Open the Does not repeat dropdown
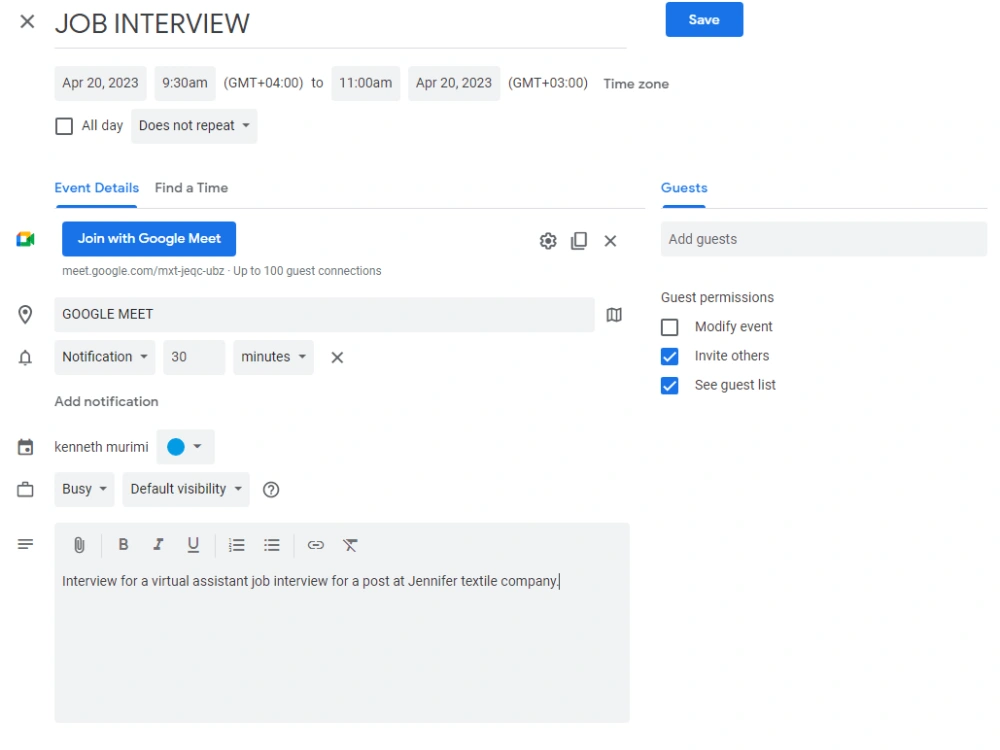The width and height of the screenshot is (1000, 750). [194, 126]
